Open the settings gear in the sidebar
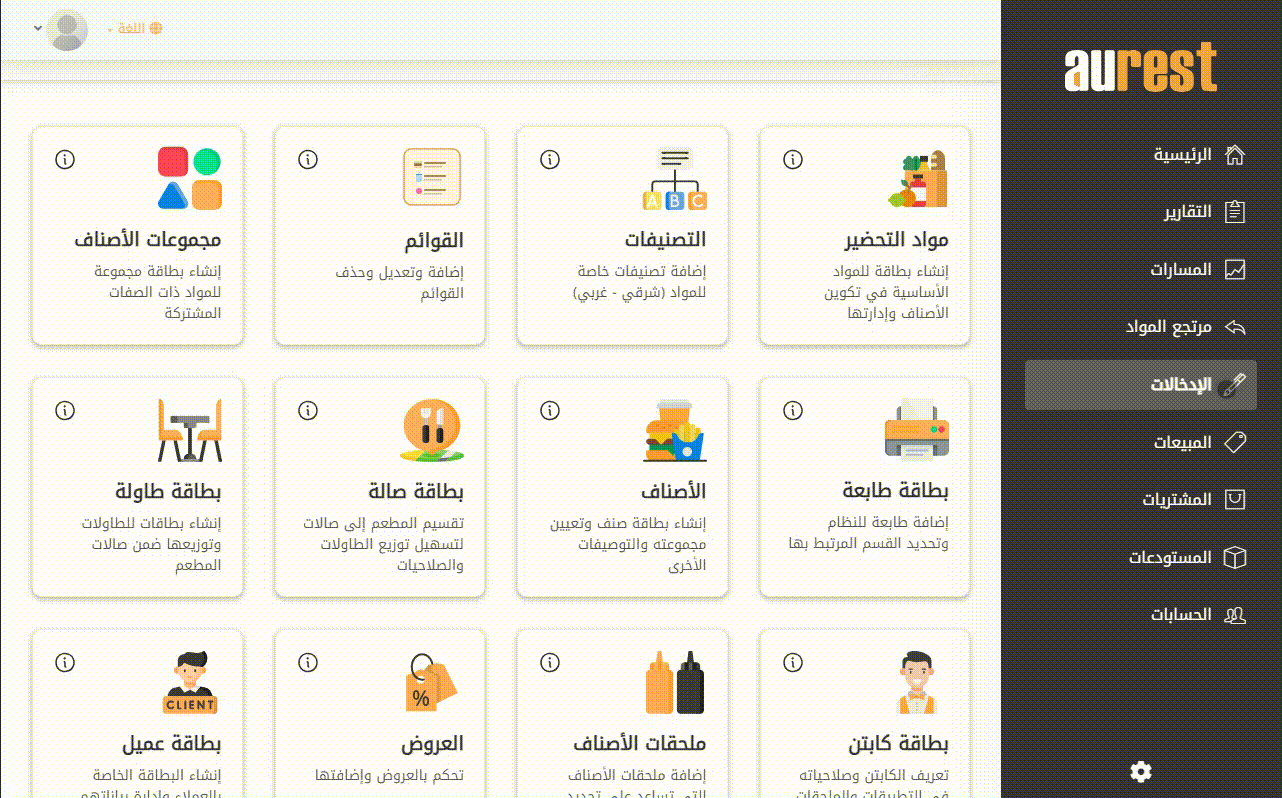The height and width of the screenshot is (798, 1282). point(1141,771)
